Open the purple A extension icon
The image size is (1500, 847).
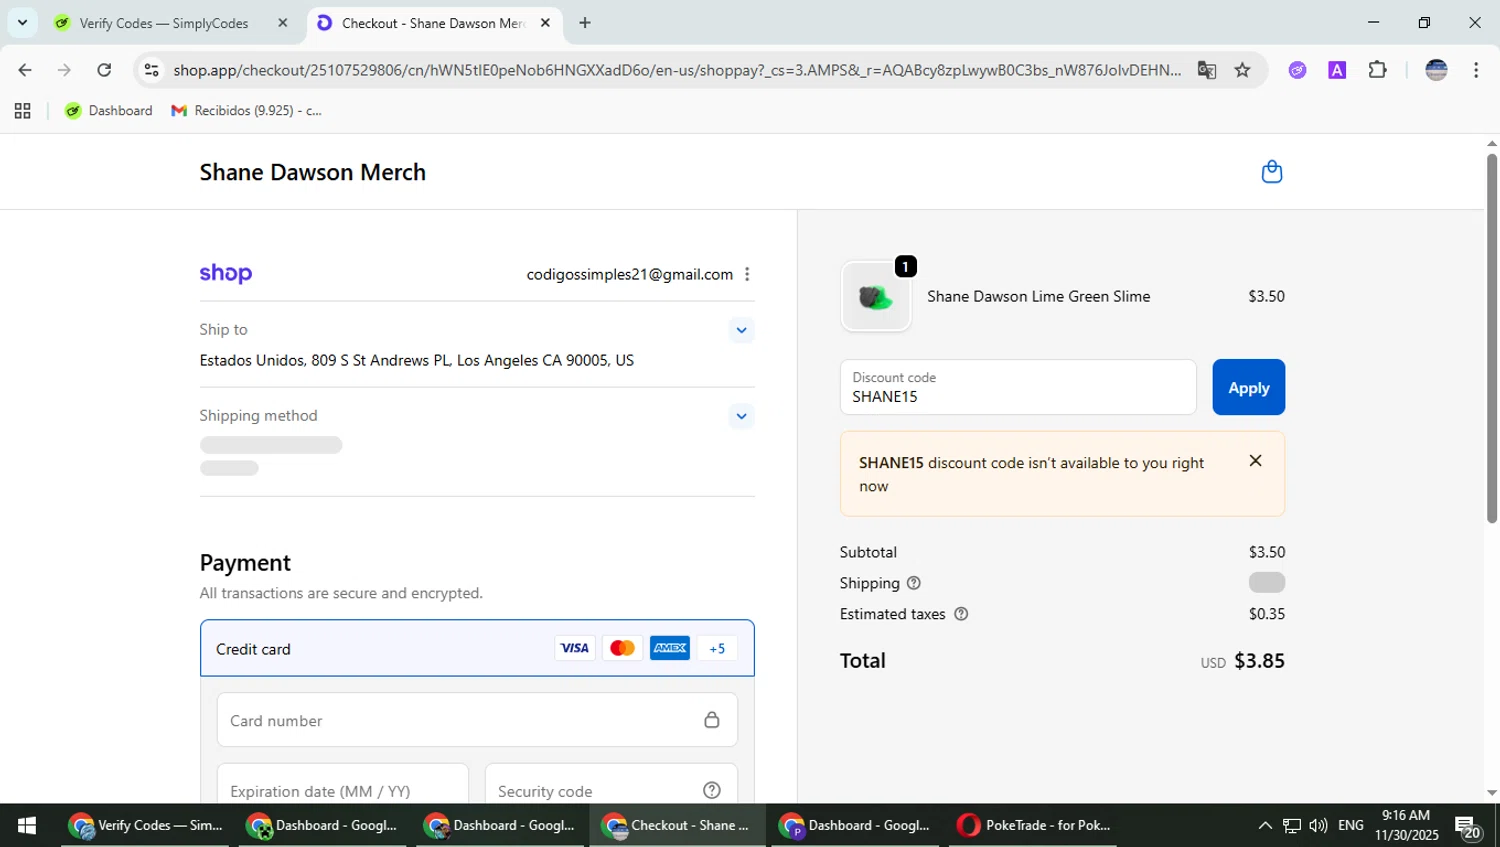tap(1337, 70)
